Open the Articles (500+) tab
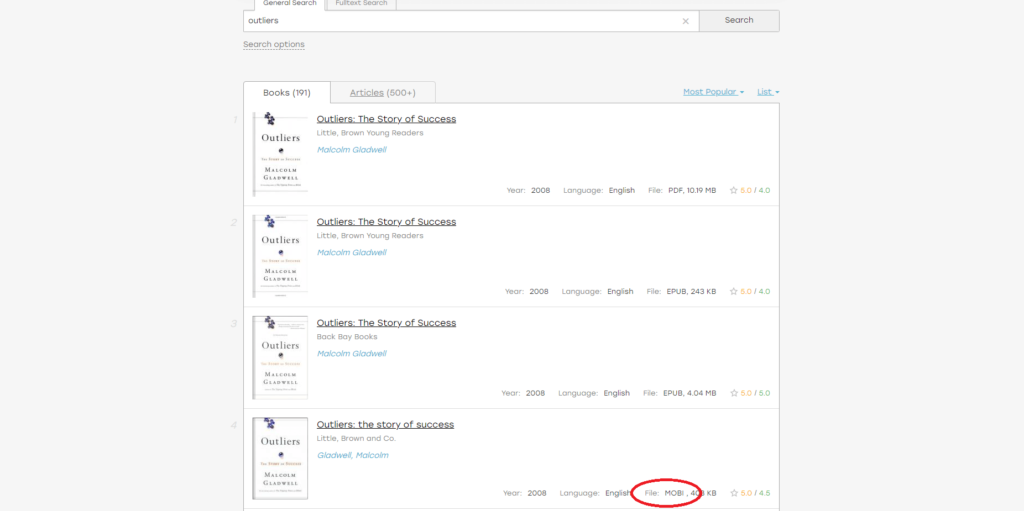 (383, 93)
